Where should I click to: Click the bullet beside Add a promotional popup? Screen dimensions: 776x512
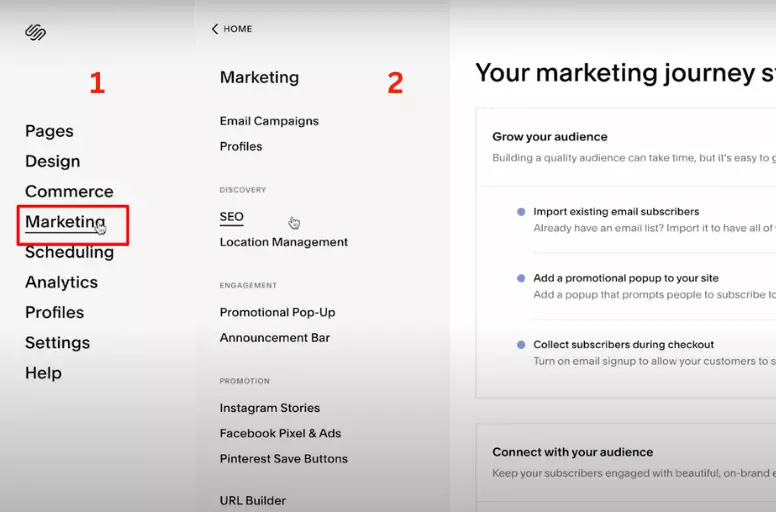[x=521, y=279]
